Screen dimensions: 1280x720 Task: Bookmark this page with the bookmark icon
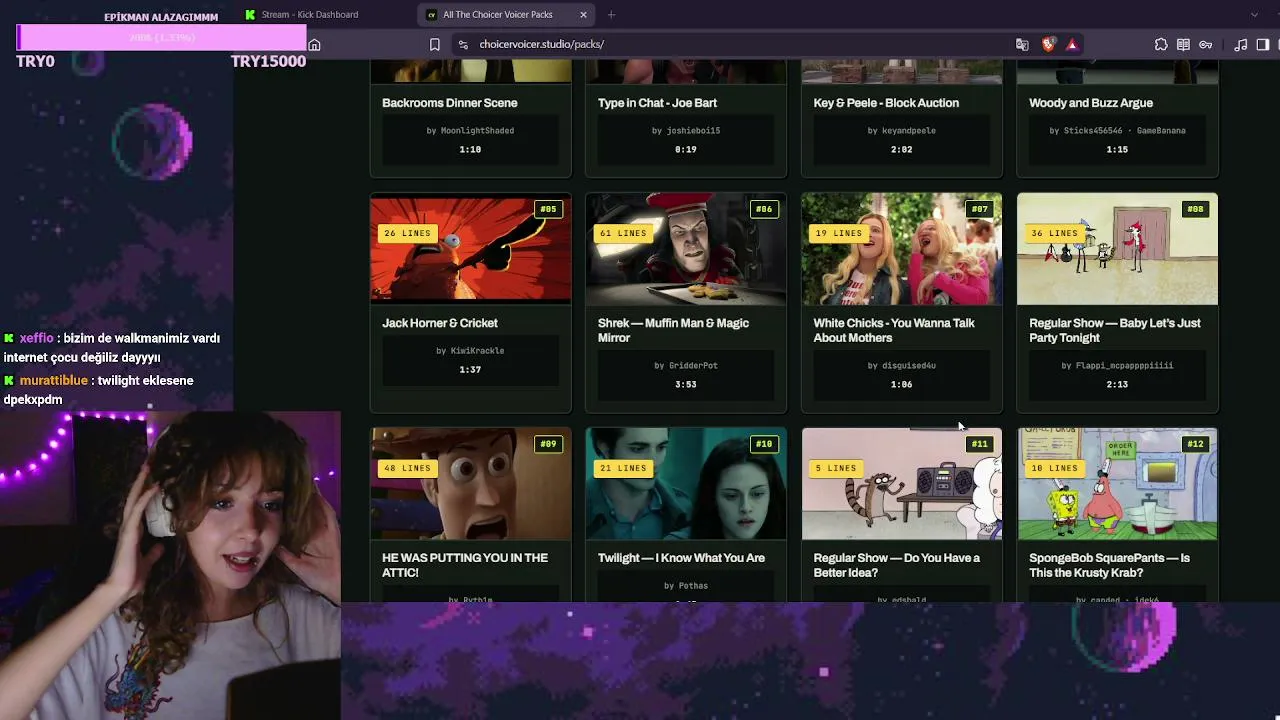point(435,44)
